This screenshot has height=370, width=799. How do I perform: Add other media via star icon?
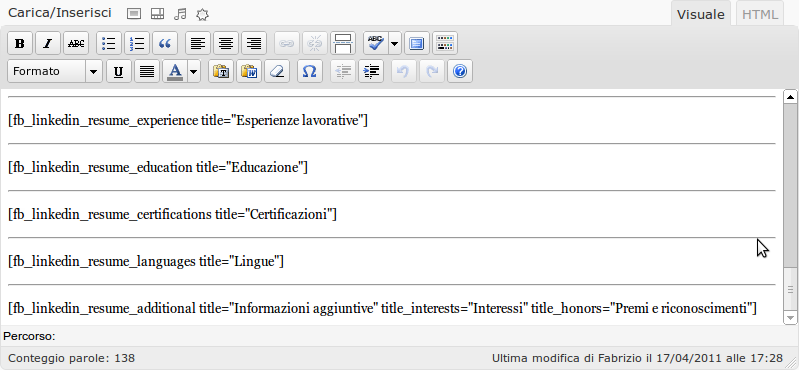coord(202,14)
